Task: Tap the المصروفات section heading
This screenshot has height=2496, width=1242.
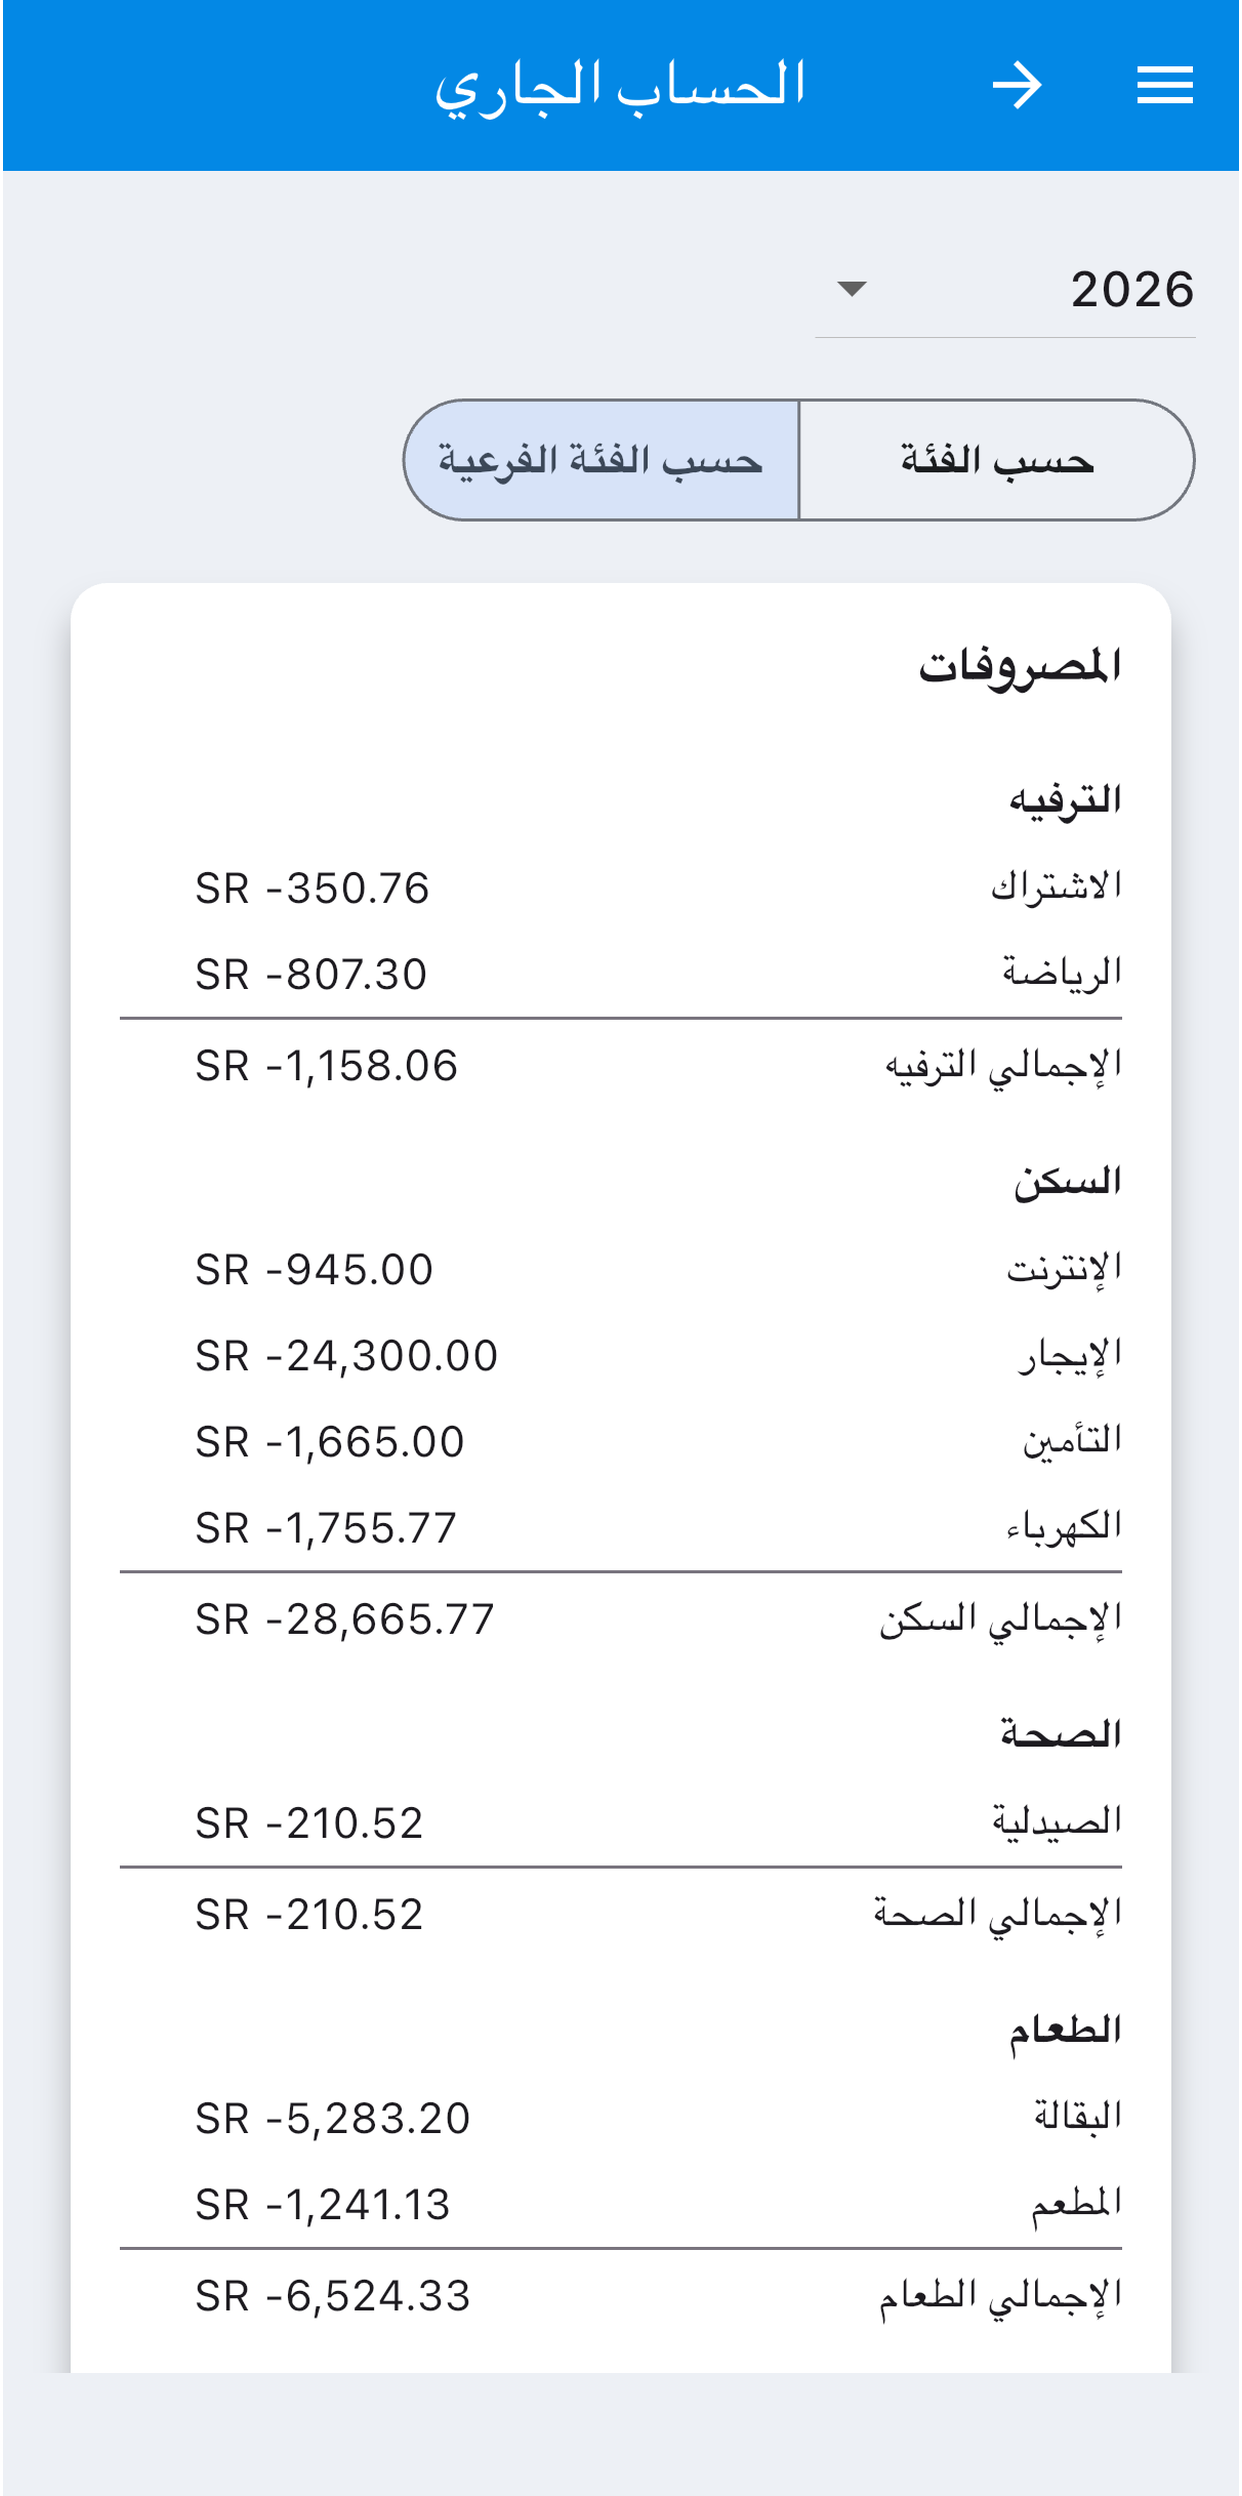Action: (1020, 667)
